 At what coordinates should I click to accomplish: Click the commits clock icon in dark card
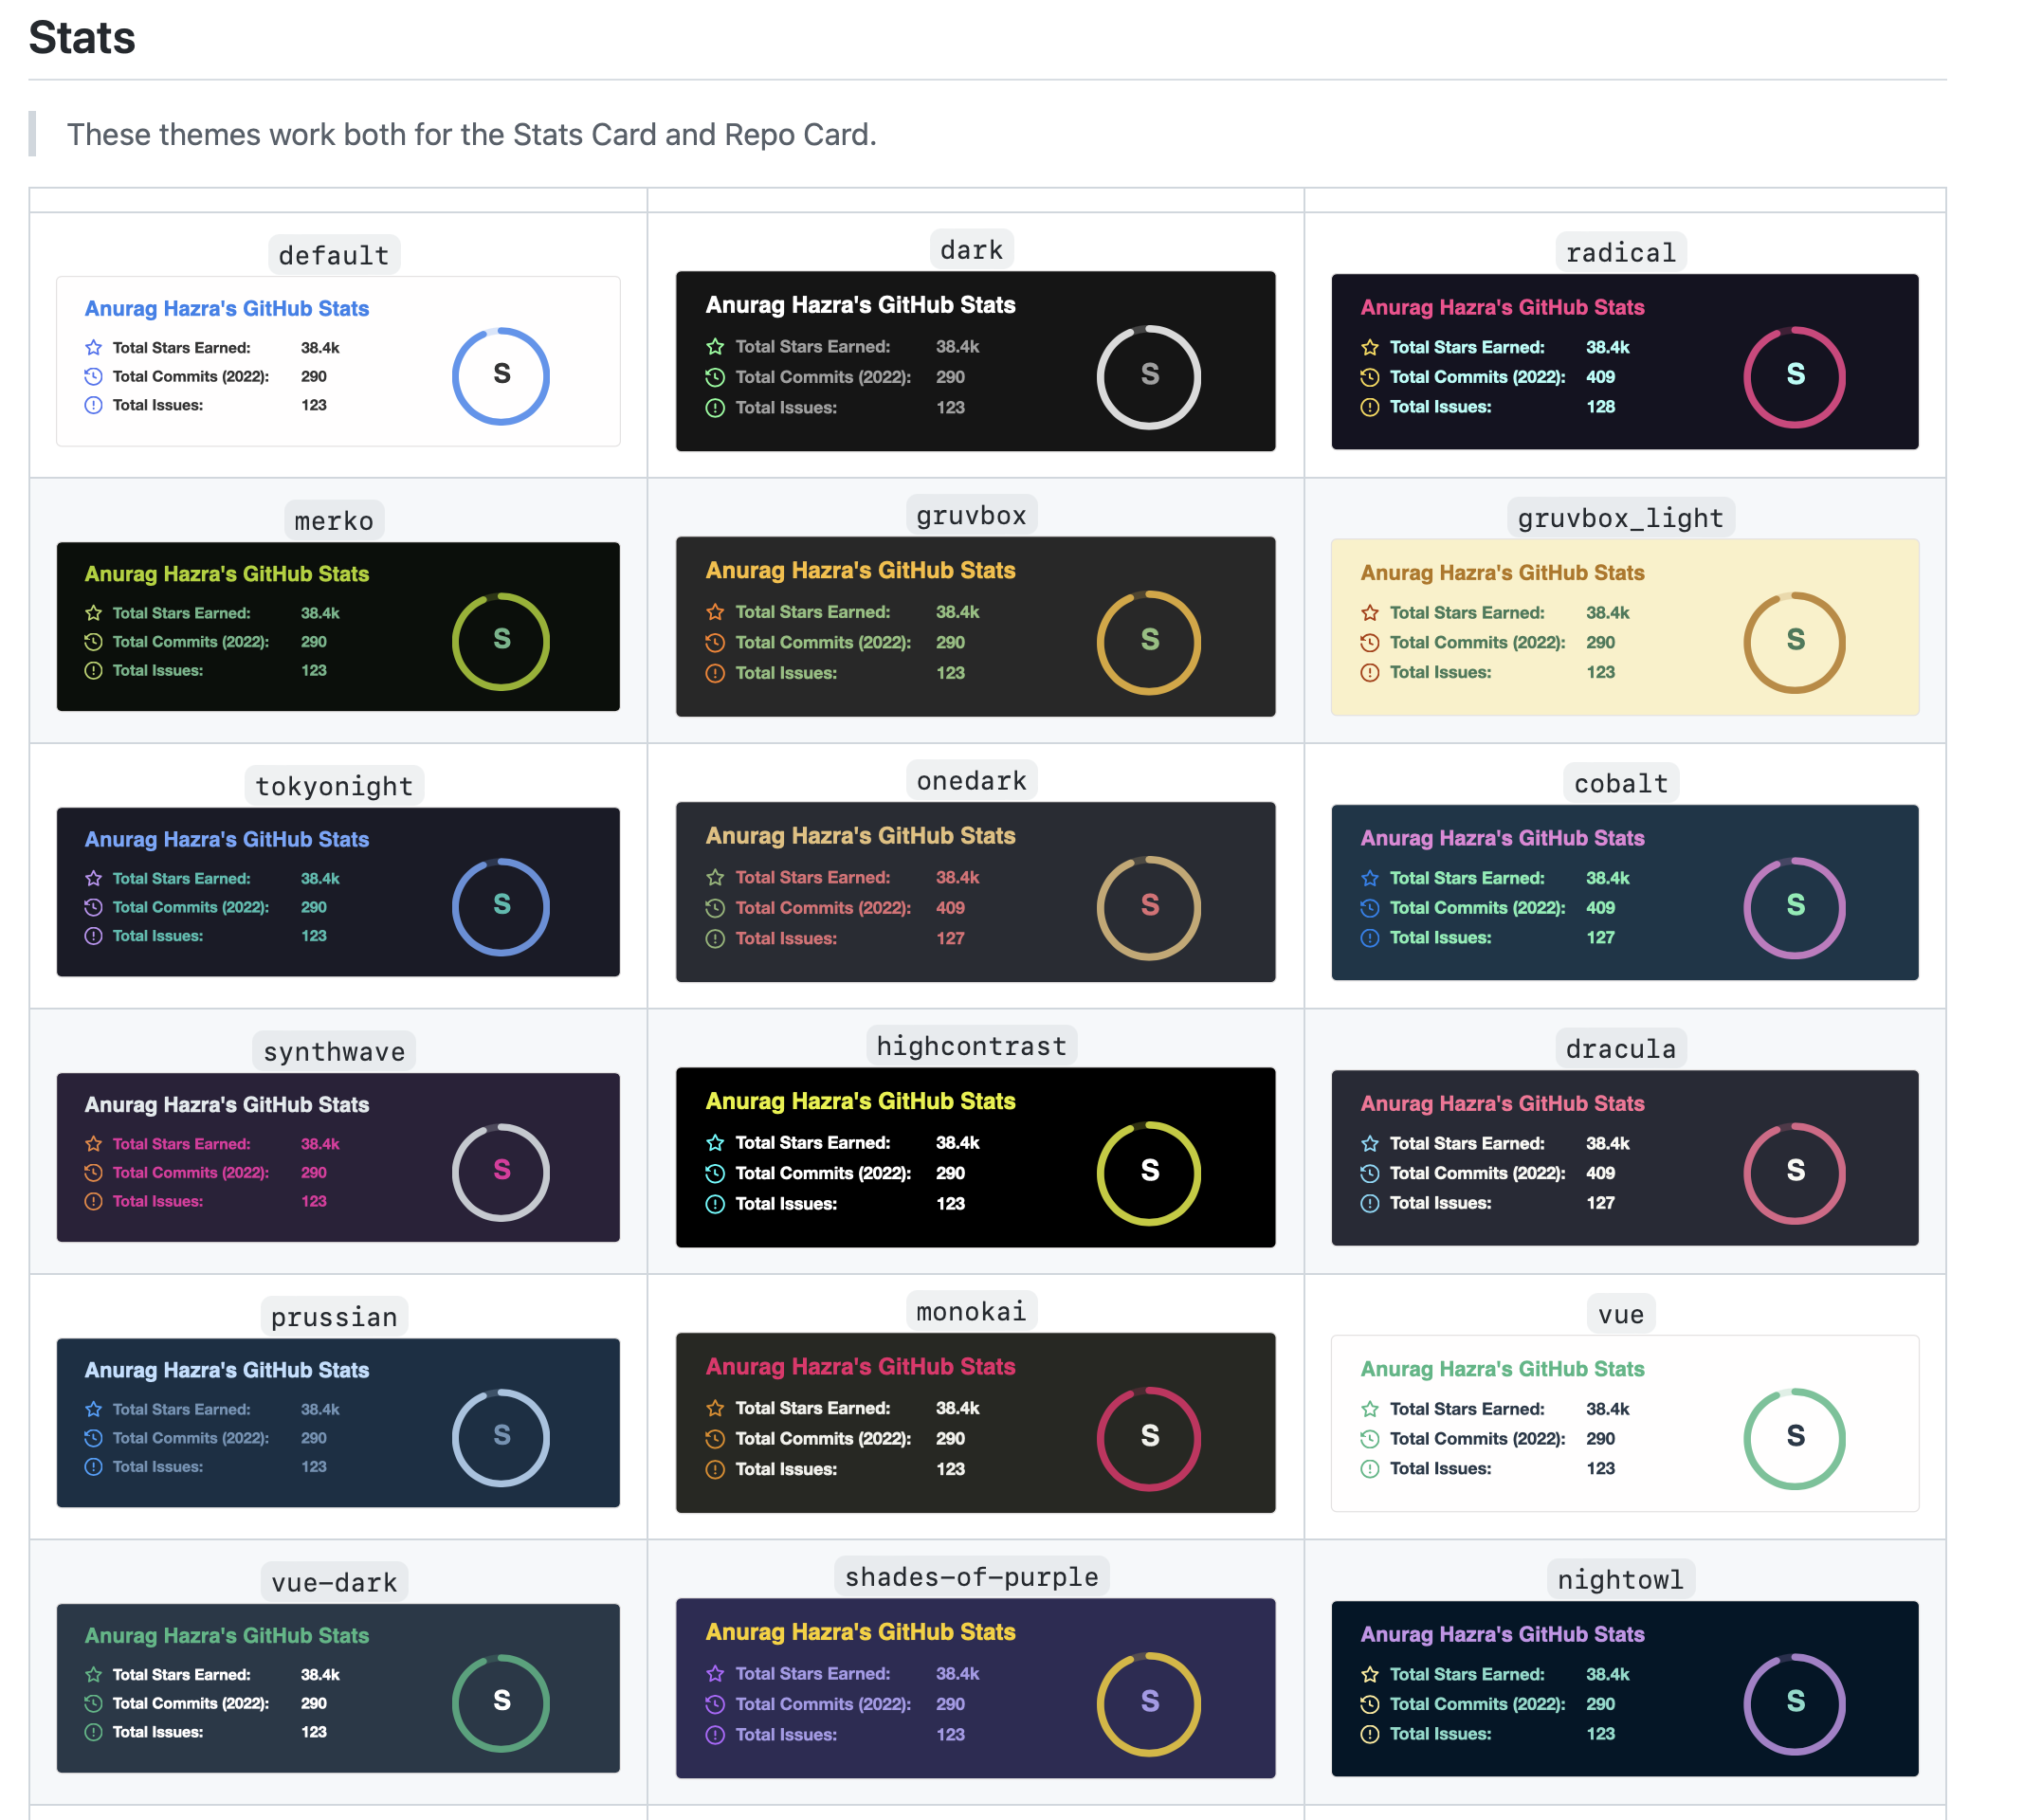[x=715, y=377]
